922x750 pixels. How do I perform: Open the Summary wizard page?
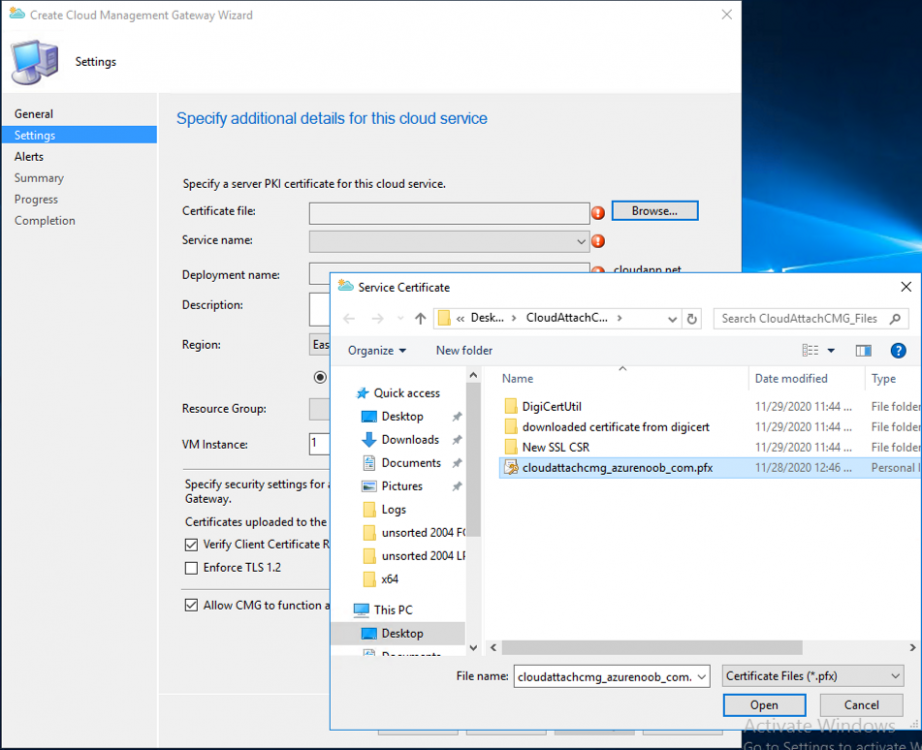39,178
